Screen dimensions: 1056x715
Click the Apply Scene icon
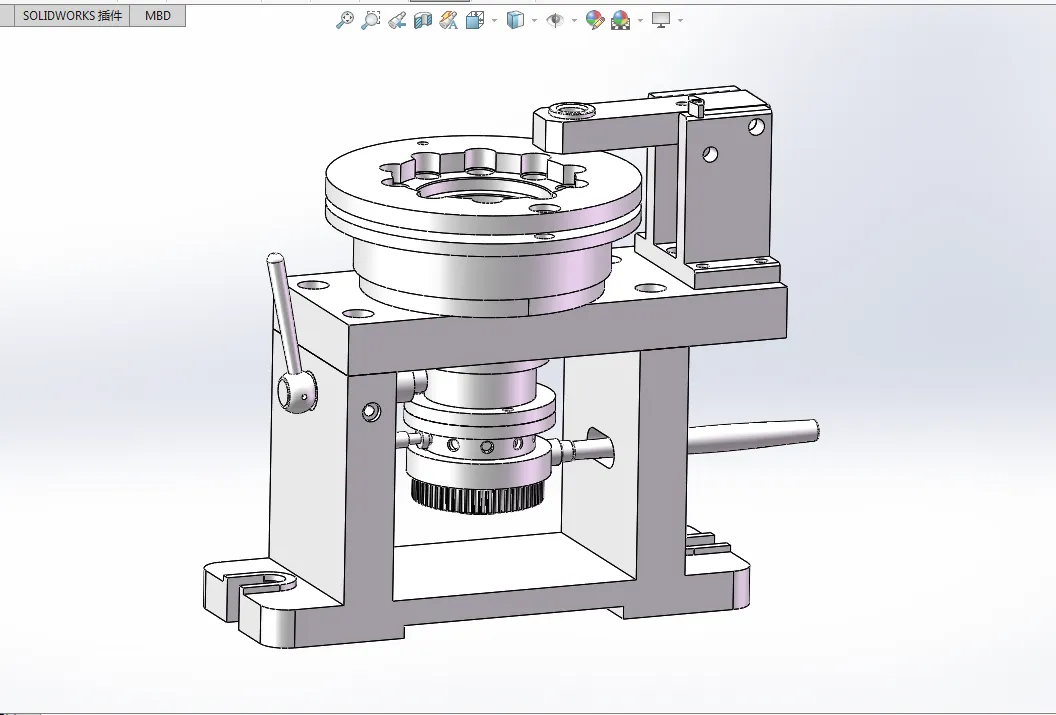click(x=621, y=20)
